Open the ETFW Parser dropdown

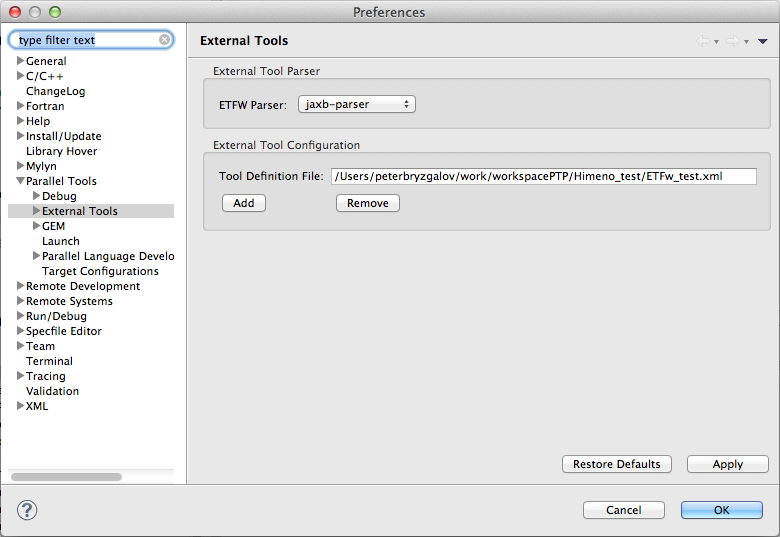point(356,104)
